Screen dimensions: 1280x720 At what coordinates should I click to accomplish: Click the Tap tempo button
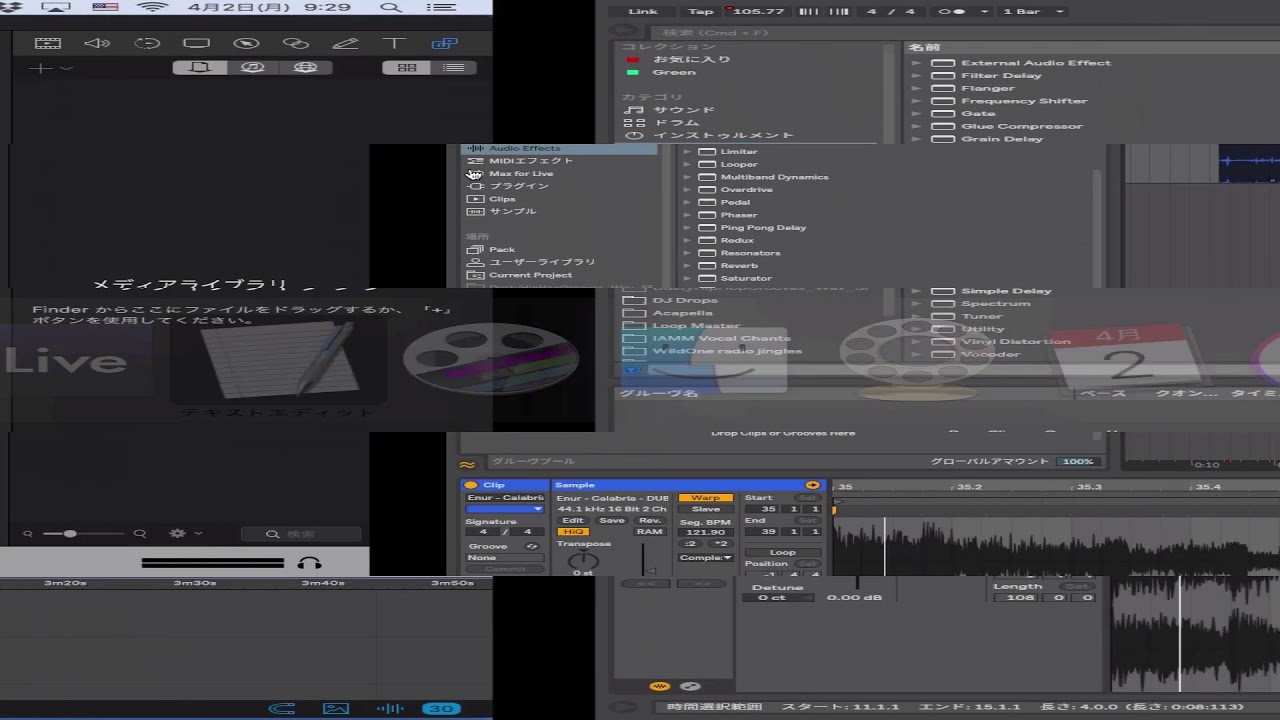coord(701,12)
